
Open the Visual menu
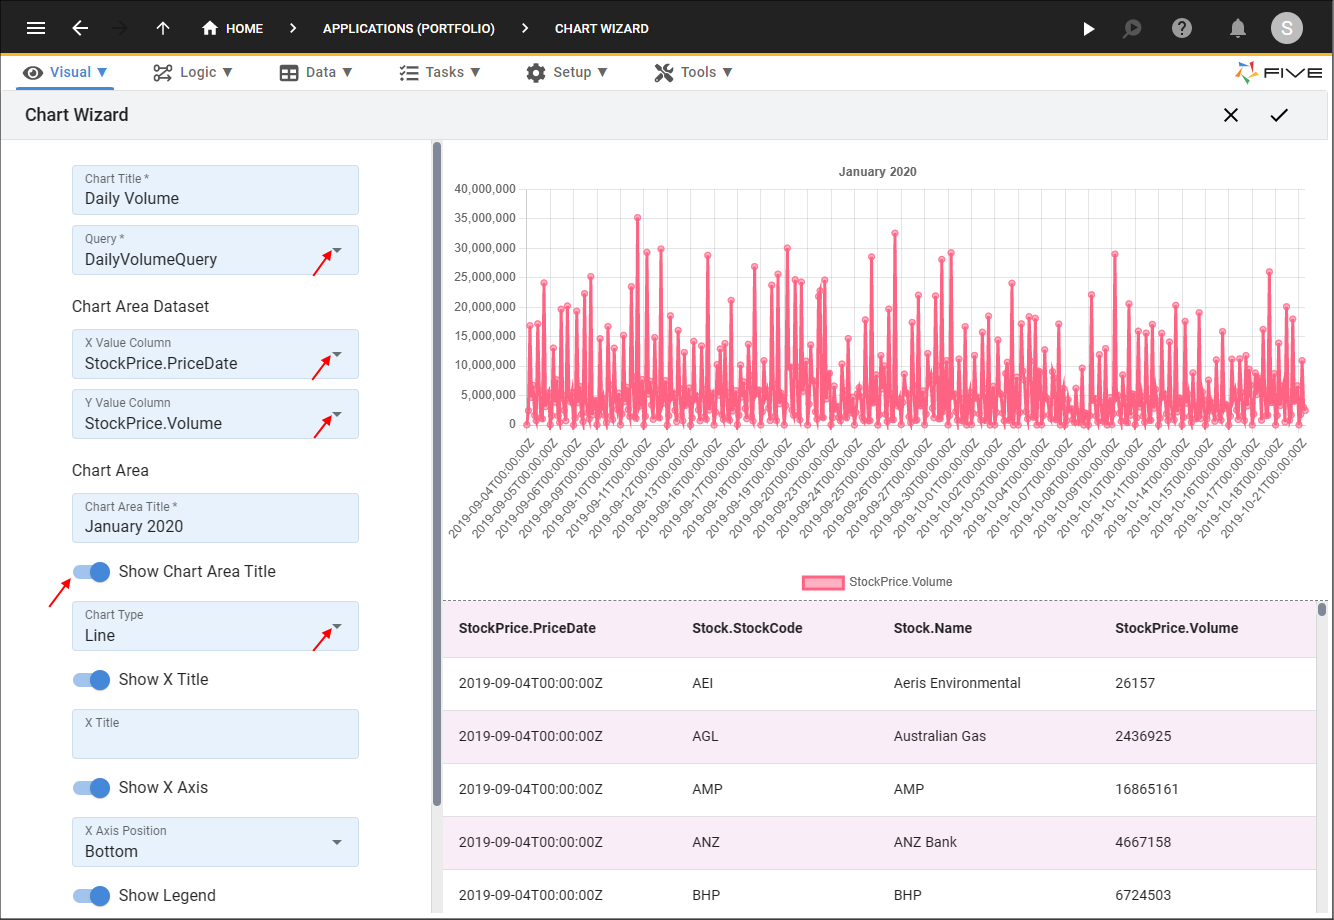(65, 72)
